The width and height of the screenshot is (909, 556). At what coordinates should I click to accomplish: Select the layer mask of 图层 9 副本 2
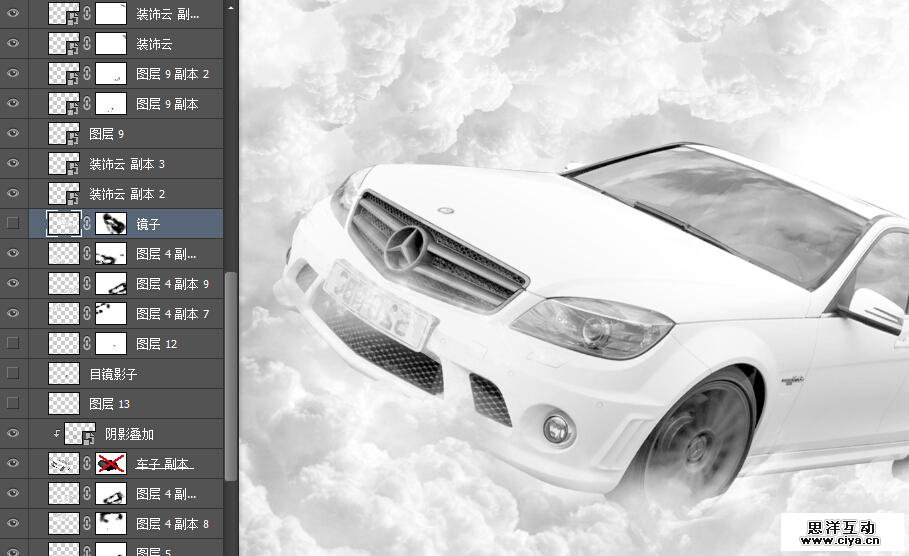click(111, 74)
